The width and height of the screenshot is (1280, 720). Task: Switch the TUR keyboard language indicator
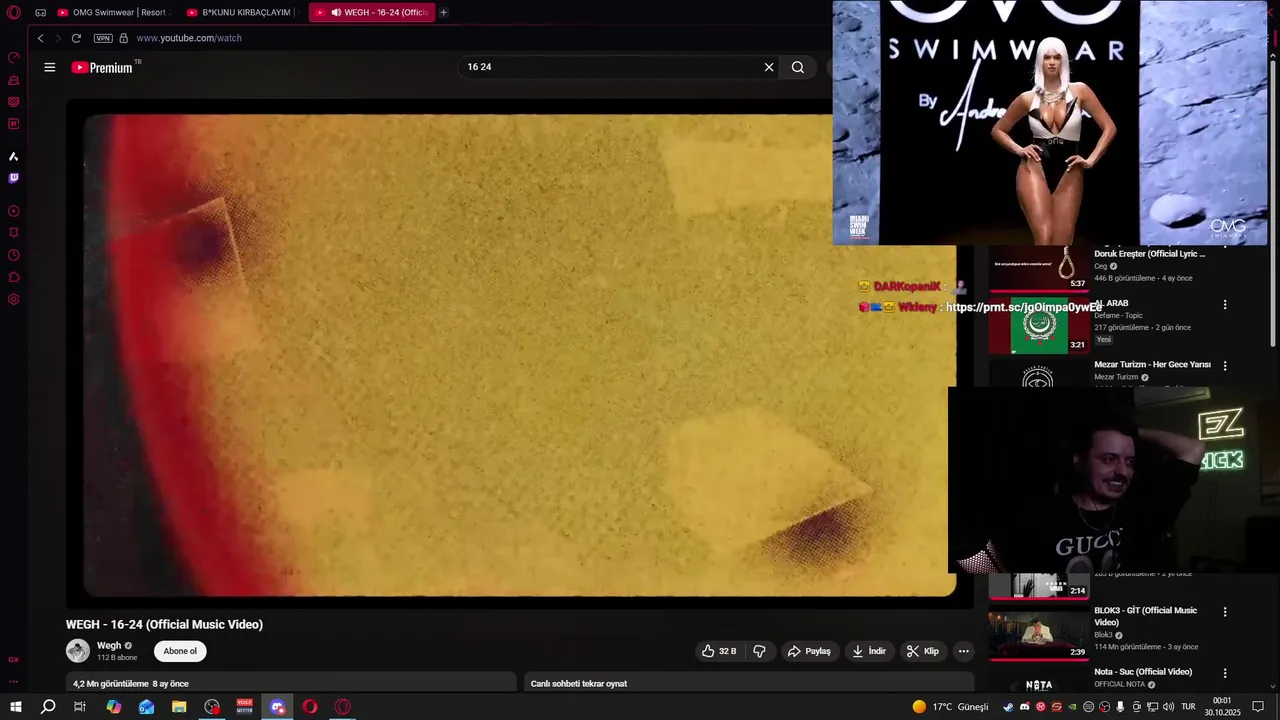1188,707
